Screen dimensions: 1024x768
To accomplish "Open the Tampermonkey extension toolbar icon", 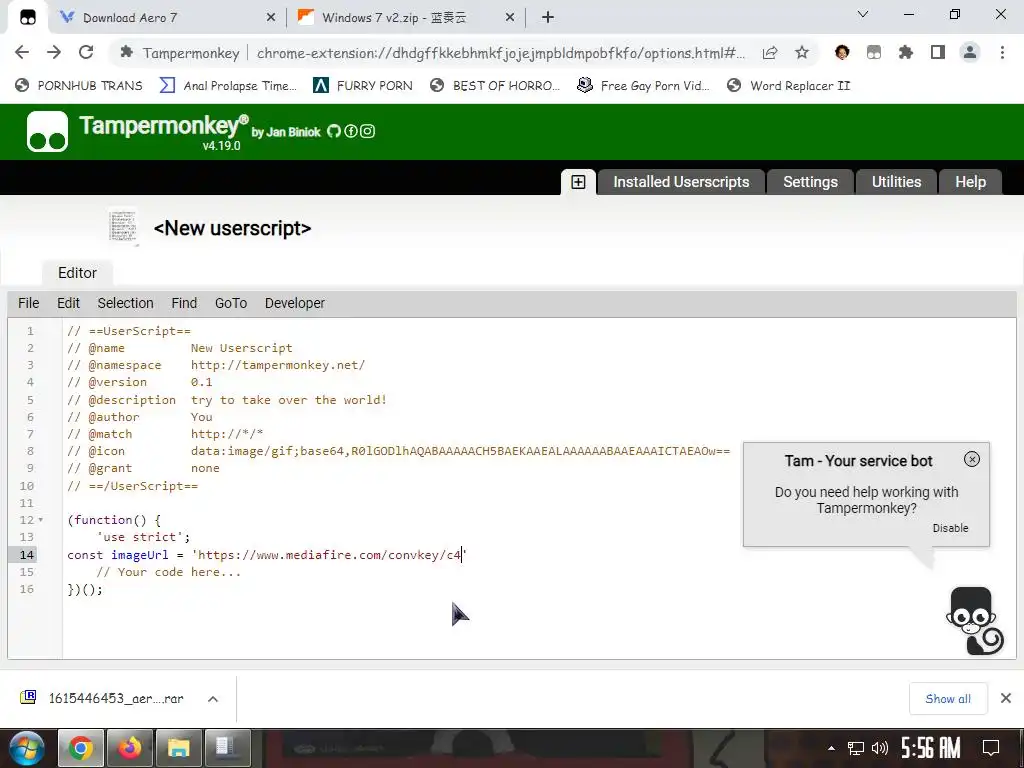I will (x=874, y=53).
